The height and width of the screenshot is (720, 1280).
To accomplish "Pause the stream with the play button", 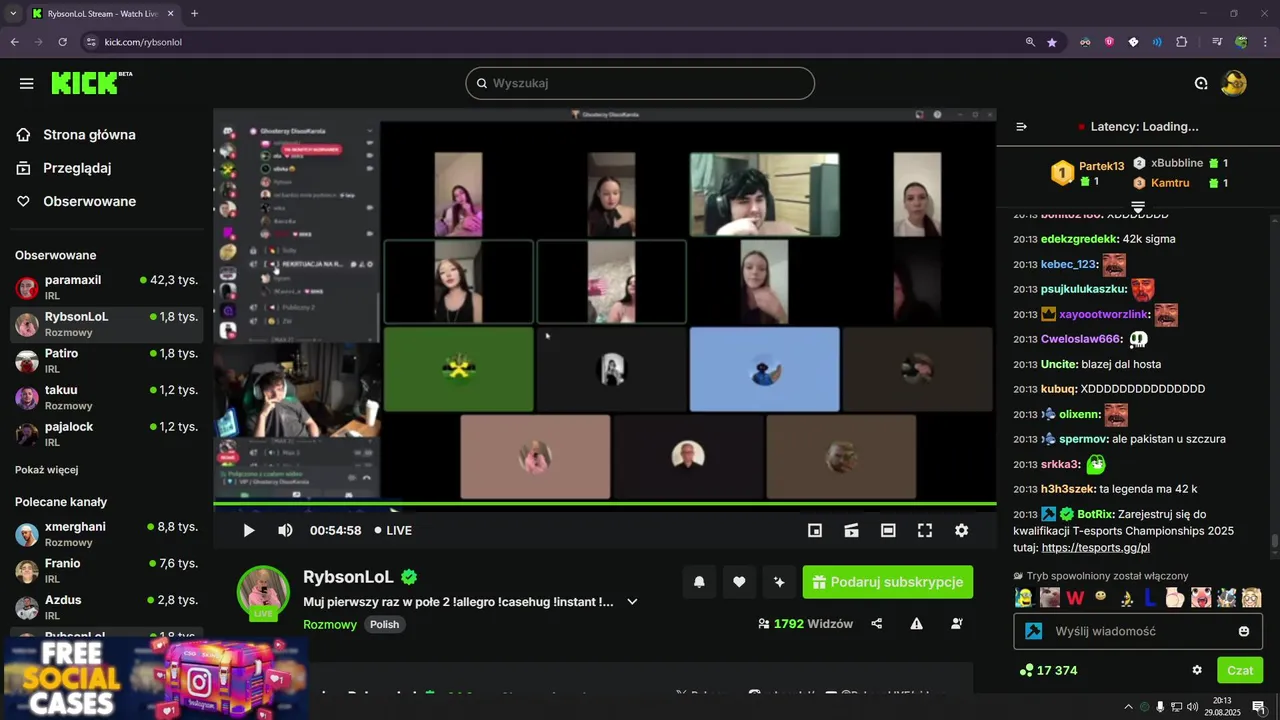I will coord(249,530).
